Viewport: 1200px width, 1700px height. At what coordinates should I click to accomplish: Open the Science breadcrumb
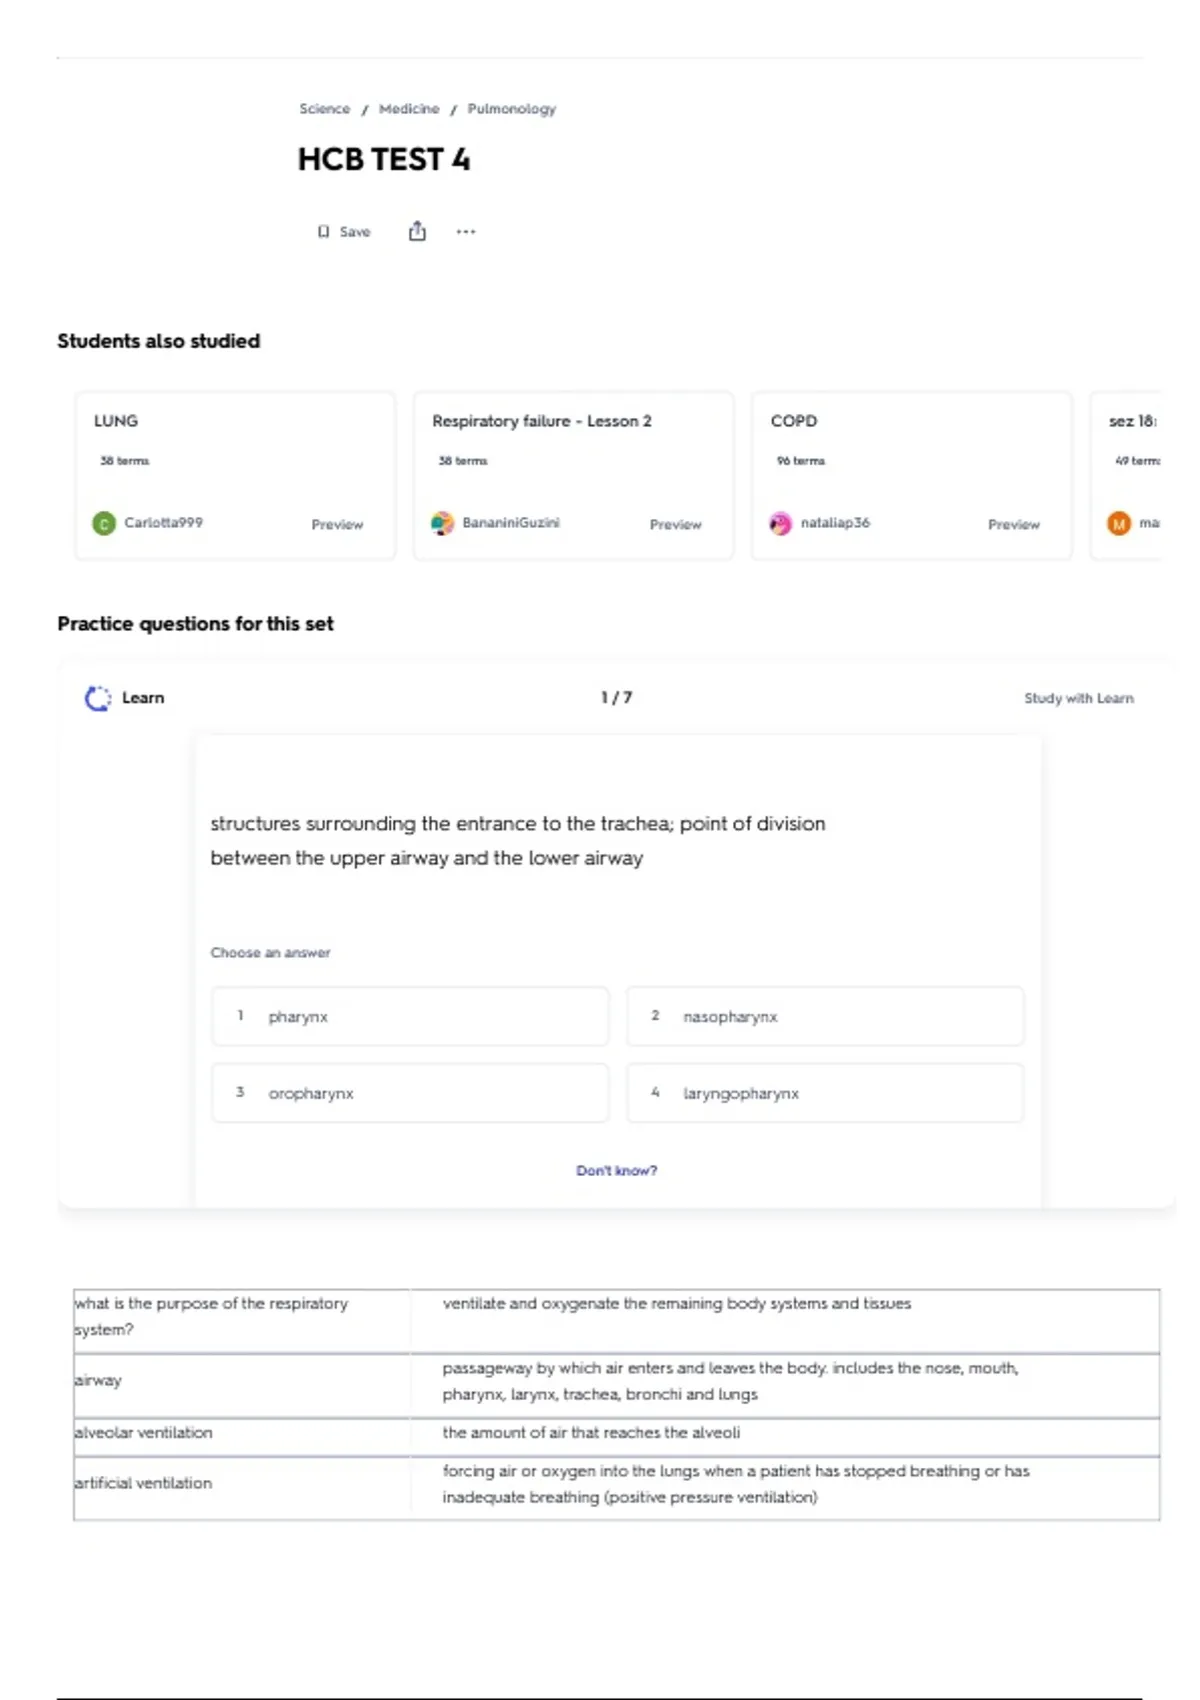pos(325,109)
